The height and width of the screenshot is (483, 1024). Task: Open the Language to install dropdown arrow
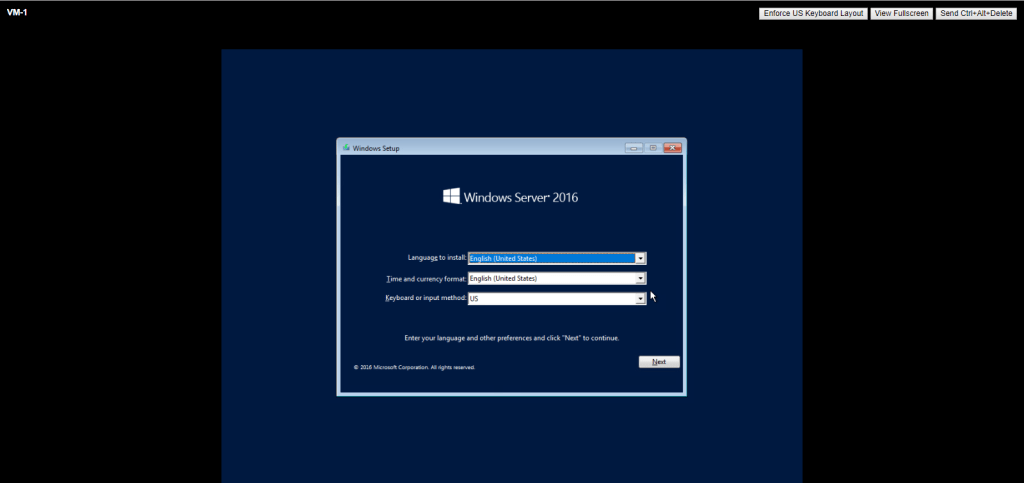click(640, 258)
